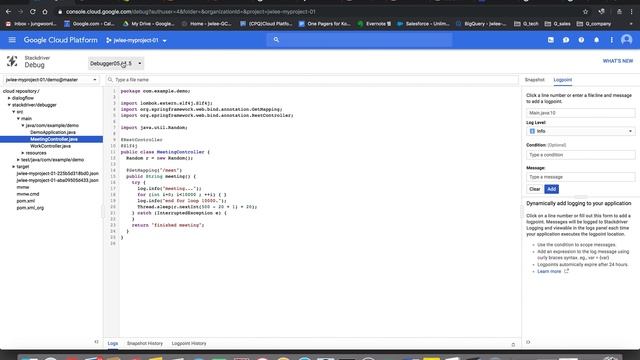Open the Logpoint History tab
This screenshot has width=640, height=360.
click(189, 343)
